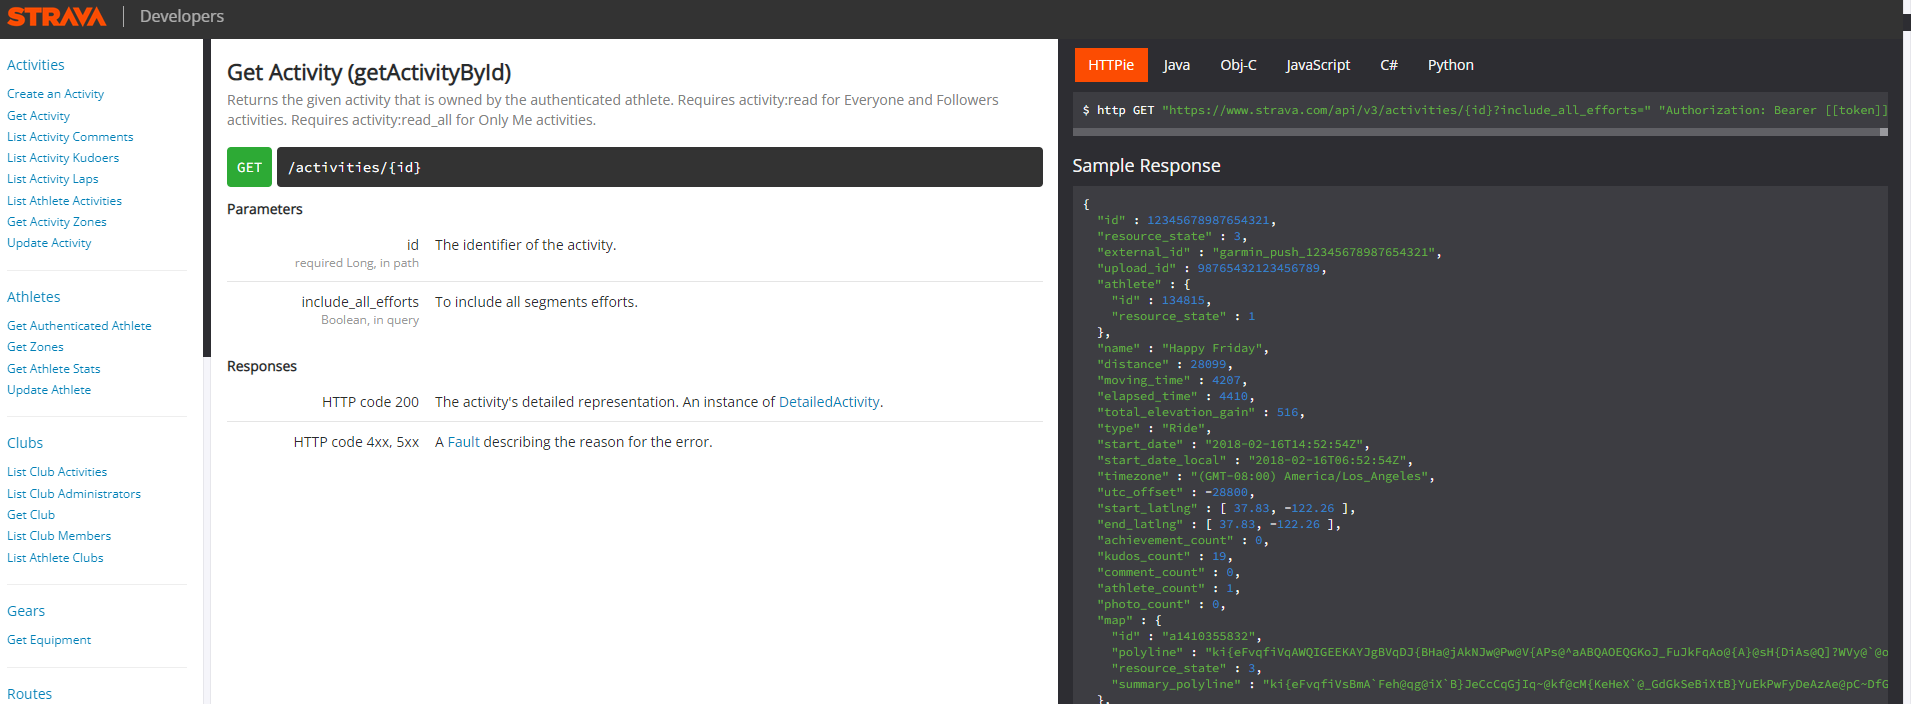This screenshot has width=1911, height=704.
Task: Click the include_all_efforts parameter name
Action: pyautogui.click(x=360, y=302)
